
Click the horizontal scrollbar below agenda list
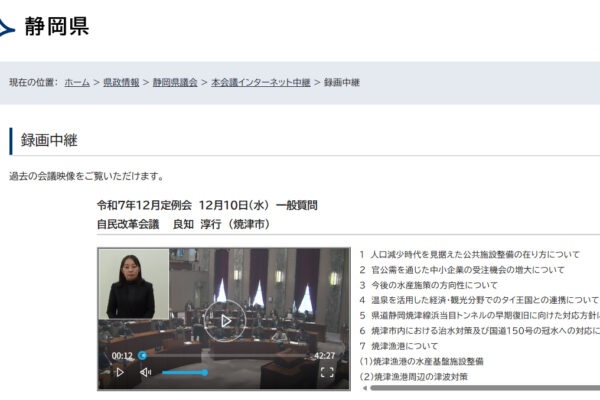480,388
